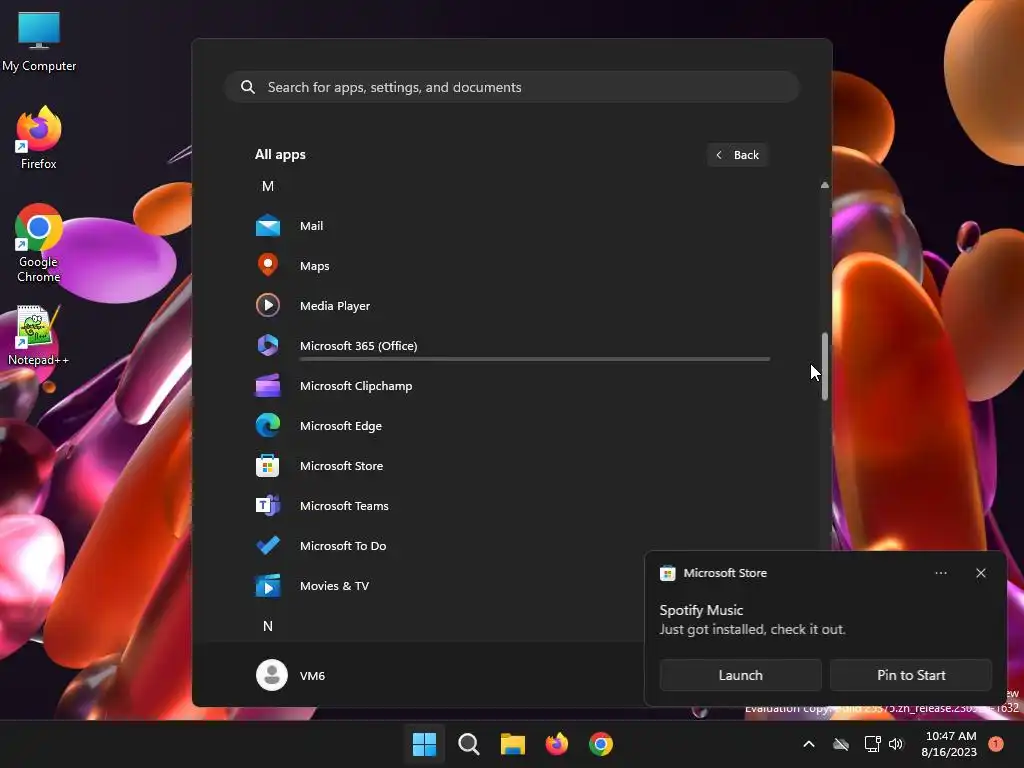
Task: Dismiss the Microsoft Store notification
Action: click(981, 573)
